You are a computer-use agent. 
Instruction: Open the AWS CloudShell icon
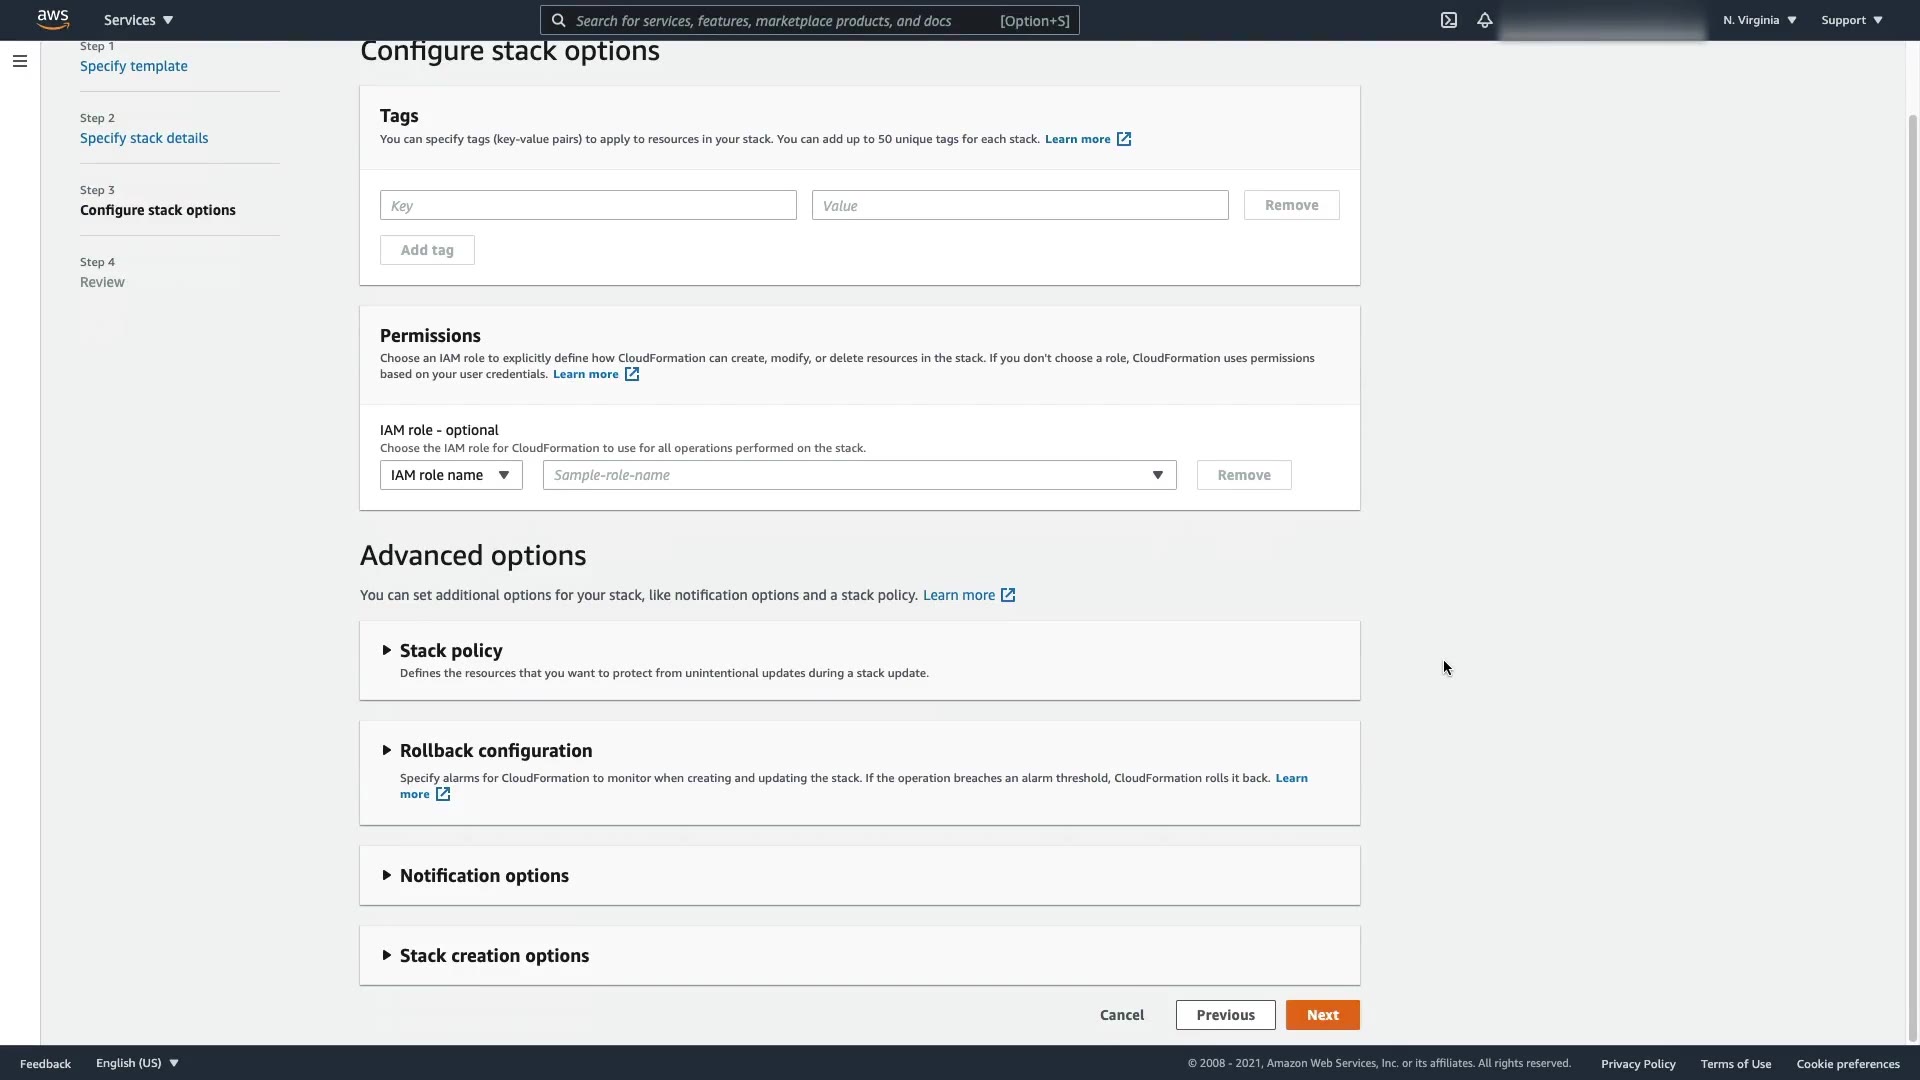click(1448, 20)
